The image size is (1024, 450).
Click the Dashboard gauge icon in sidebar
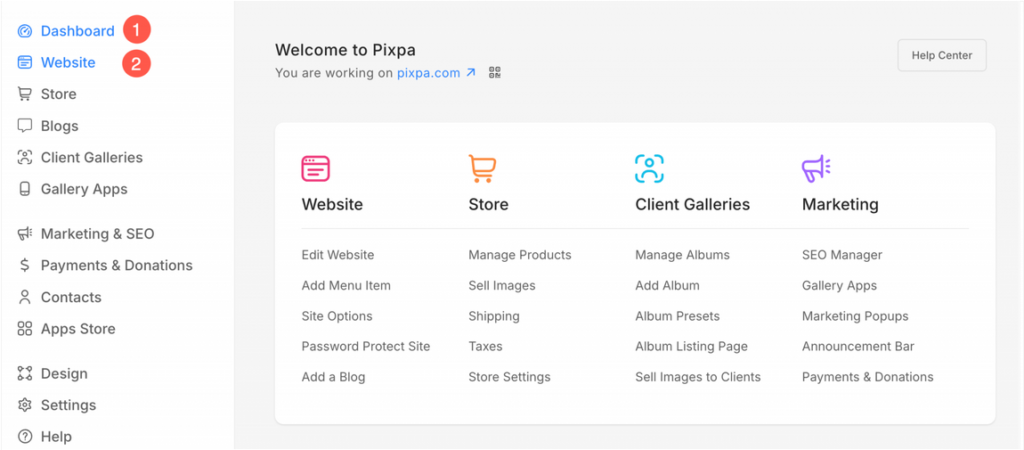point(25,31)
